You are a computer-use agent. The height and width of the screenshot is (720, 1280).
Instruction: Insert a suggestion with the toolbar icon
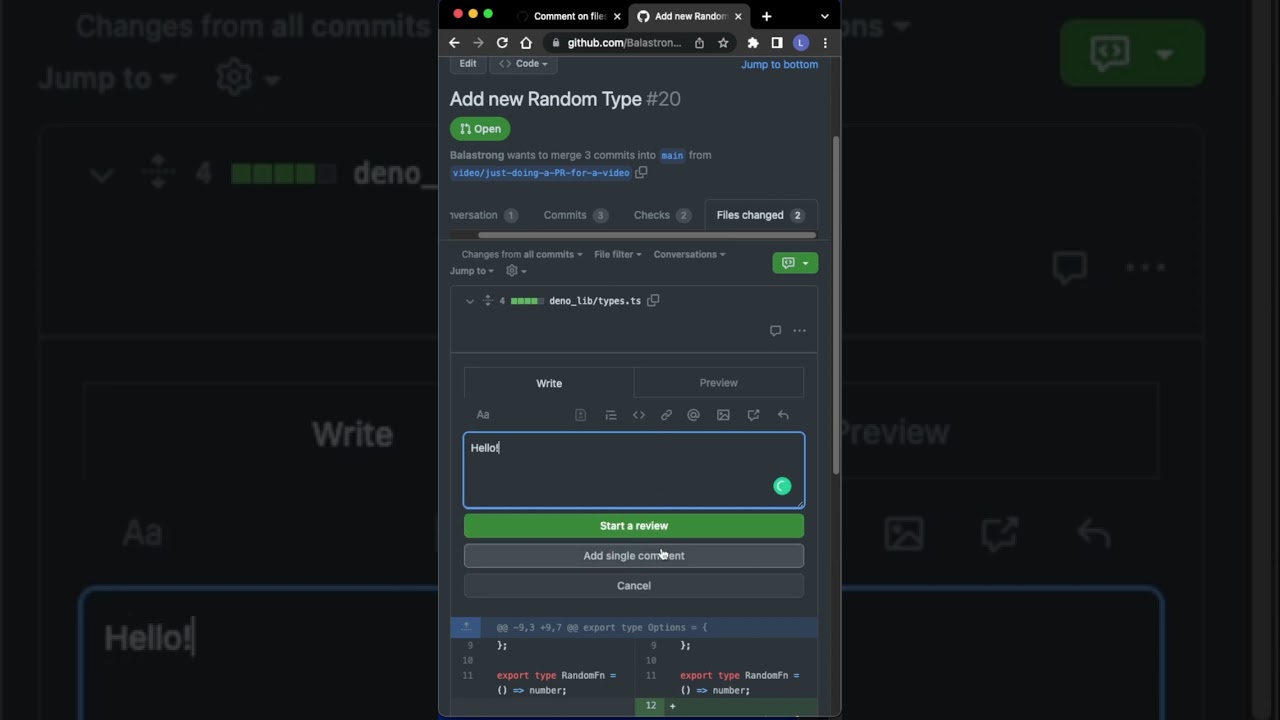click(x=580, y=415)
